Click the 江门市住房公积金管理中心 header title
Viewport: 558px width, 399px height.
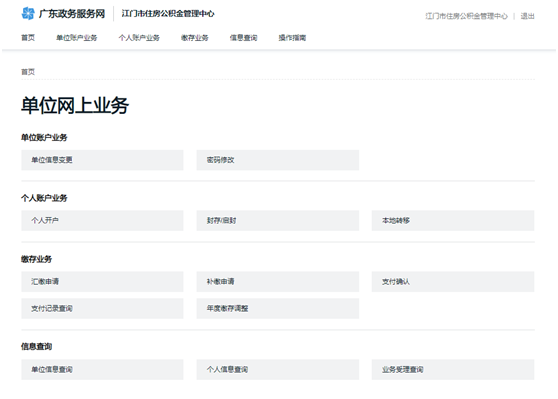168,14
